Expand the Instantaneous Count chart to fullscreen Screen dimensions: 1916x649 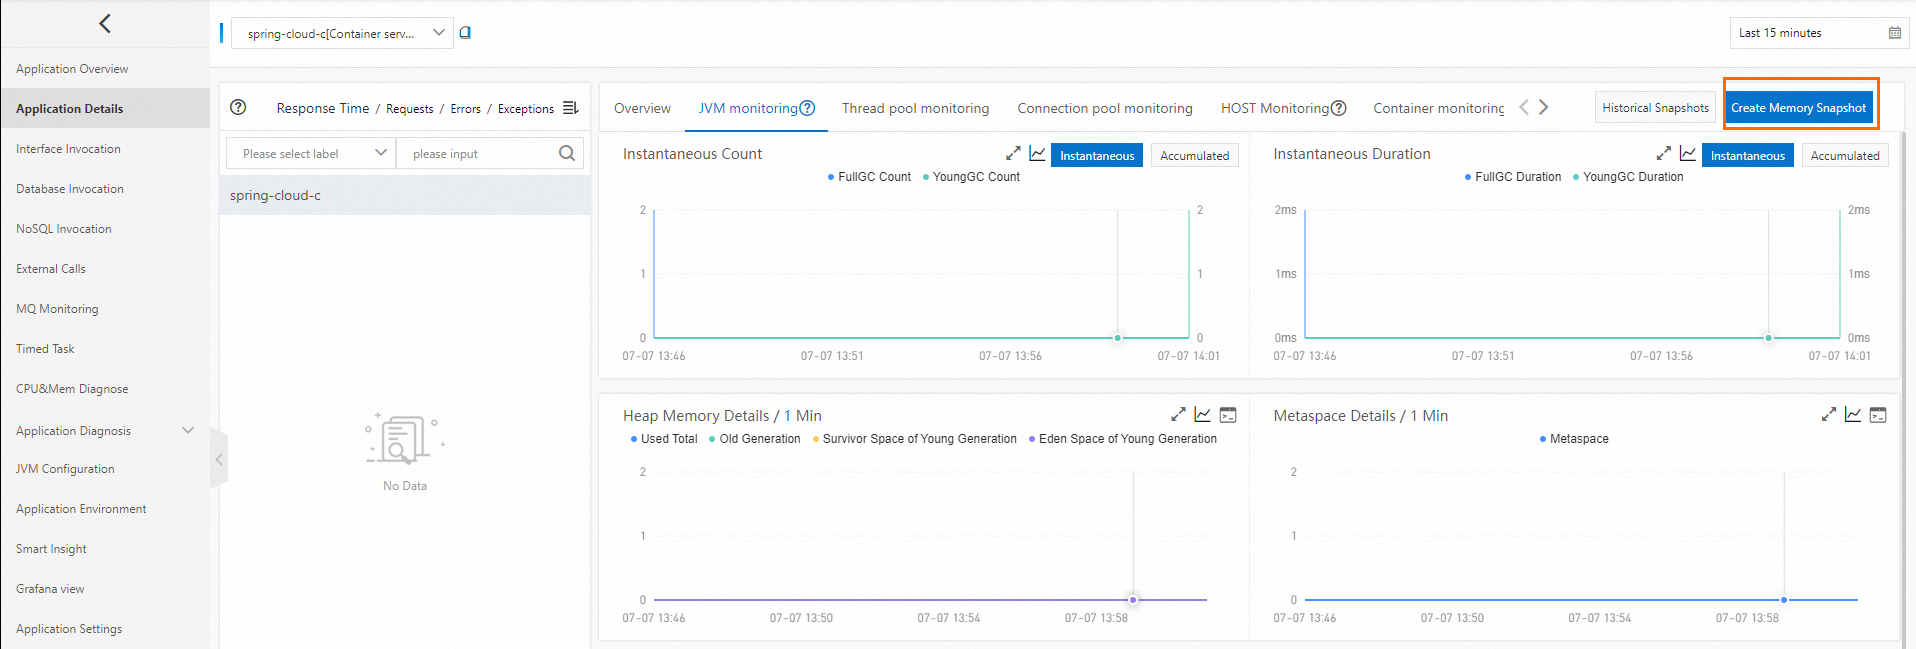(x=1013, y=154)
